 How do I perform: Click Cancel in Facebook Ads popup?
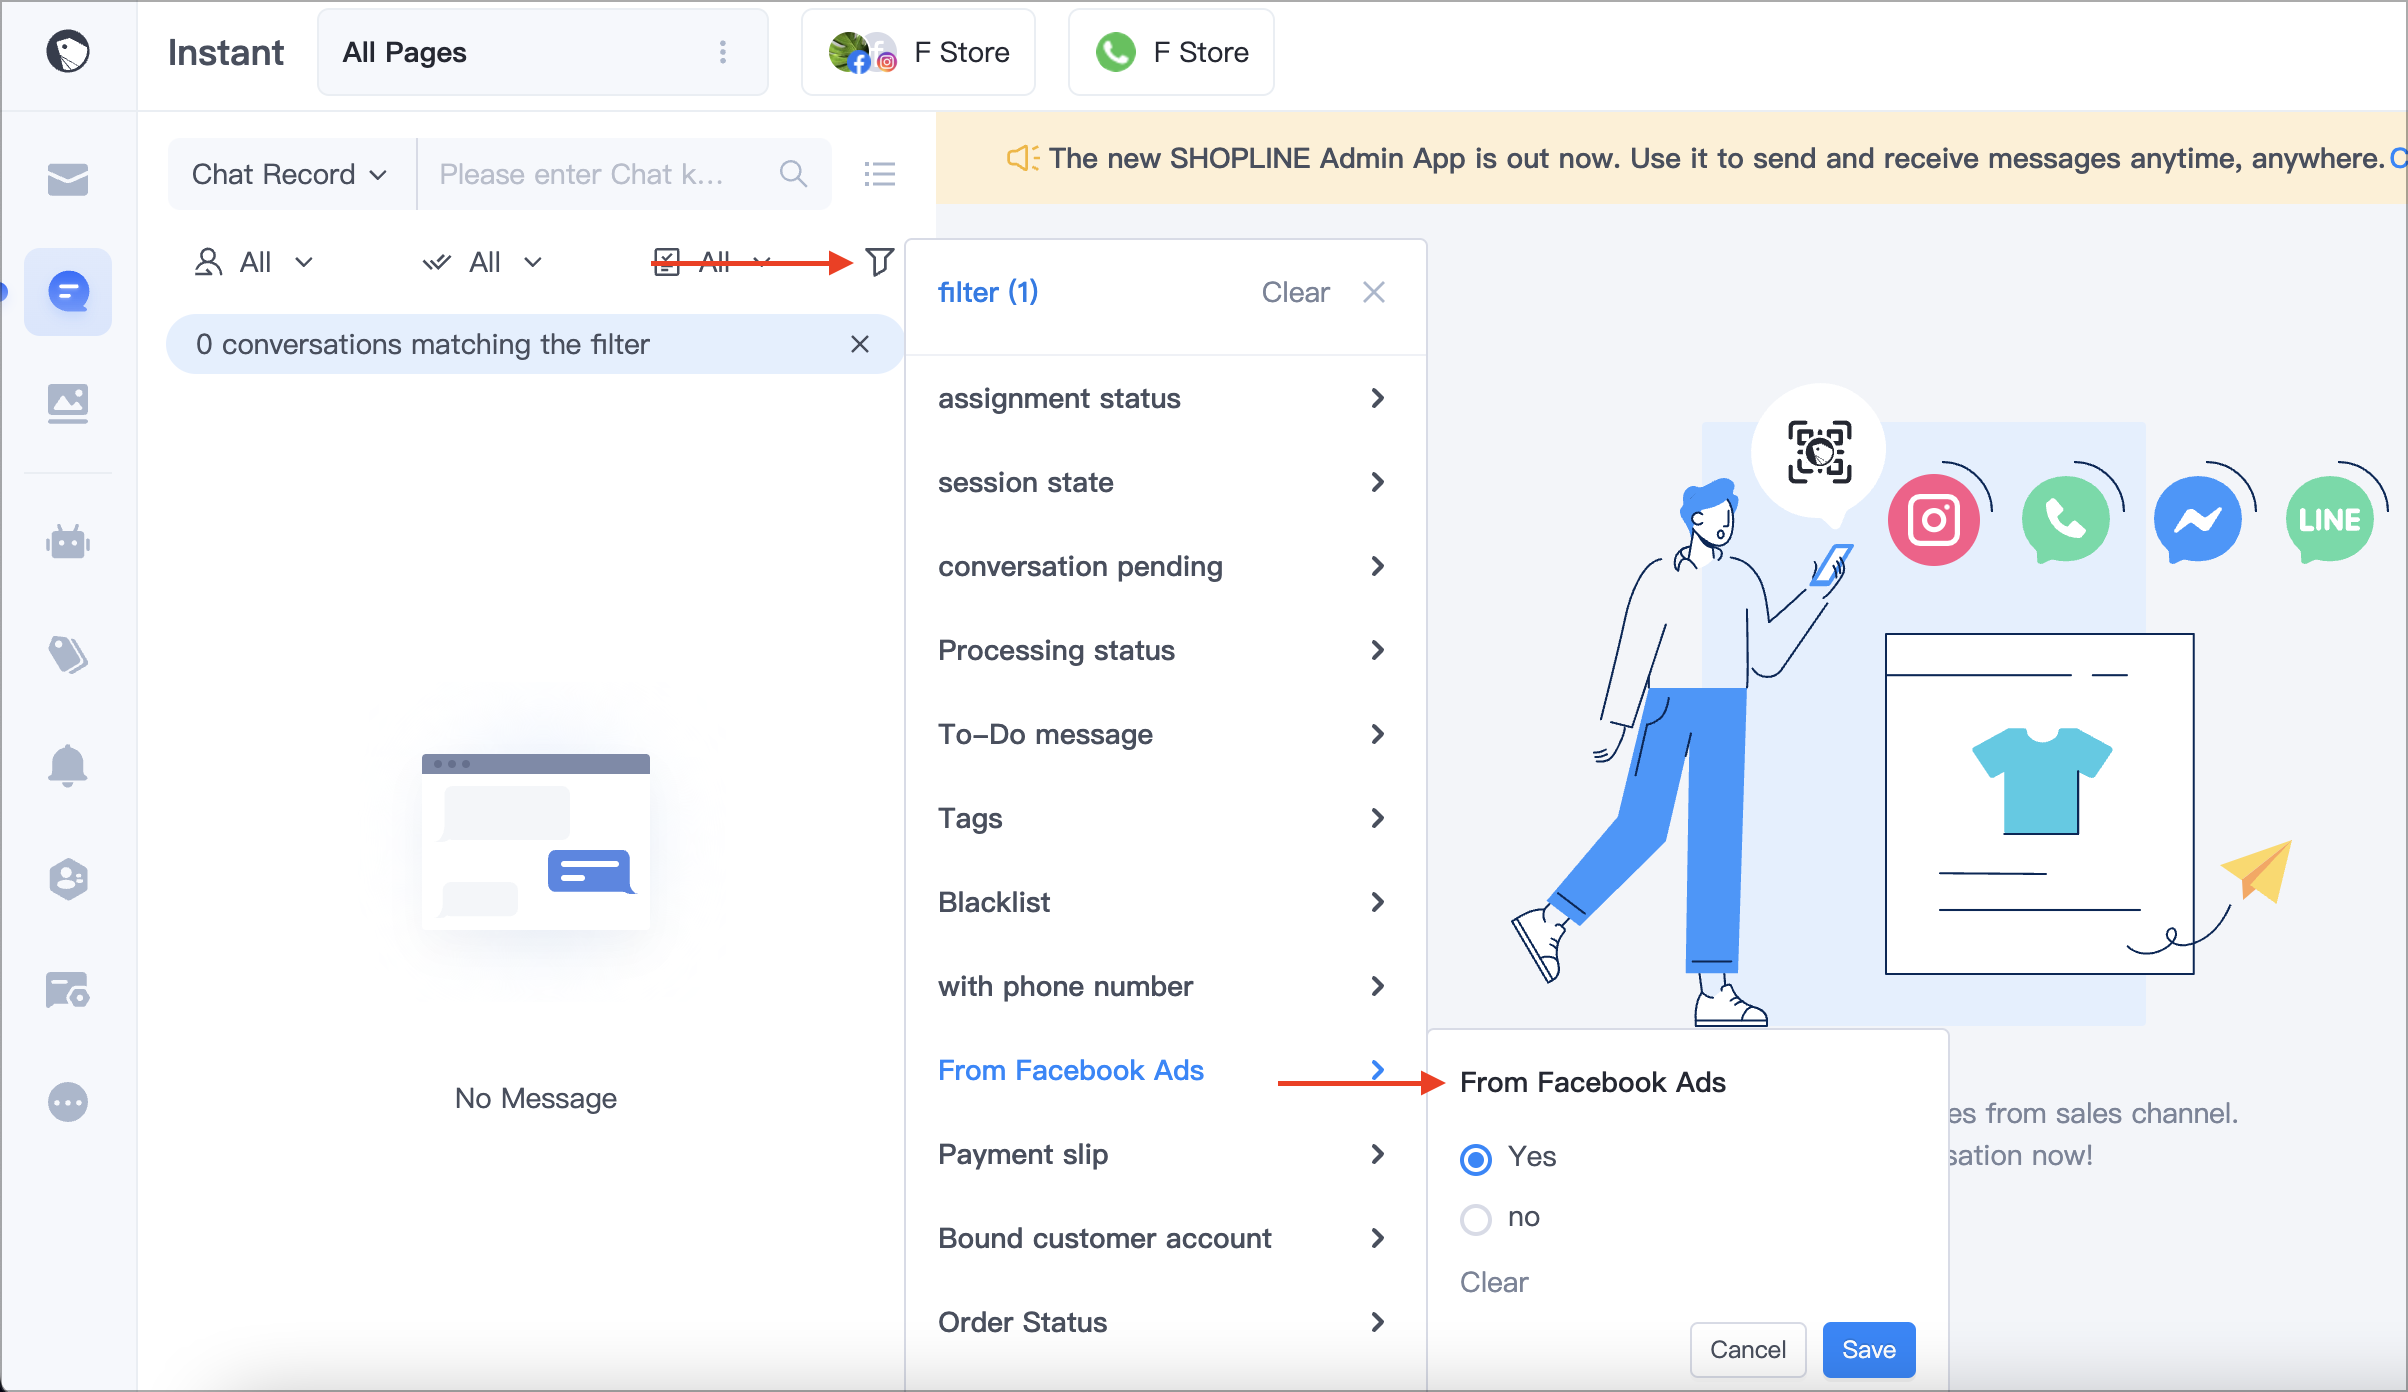[1747, 1350]
